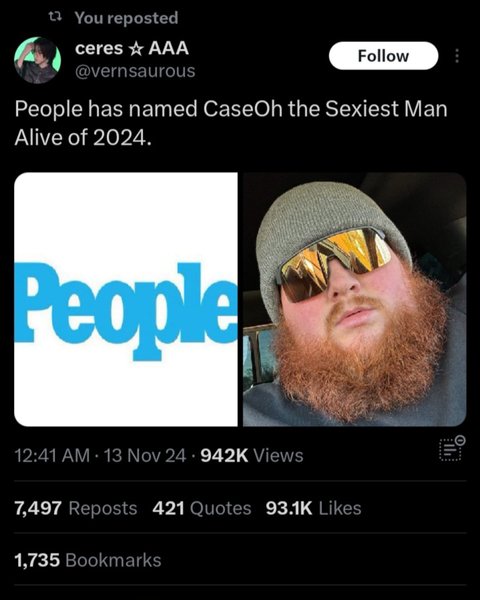Tap the repost arrows icon above the tweet
Screen dimensions: 480x600
click(56, 17)
